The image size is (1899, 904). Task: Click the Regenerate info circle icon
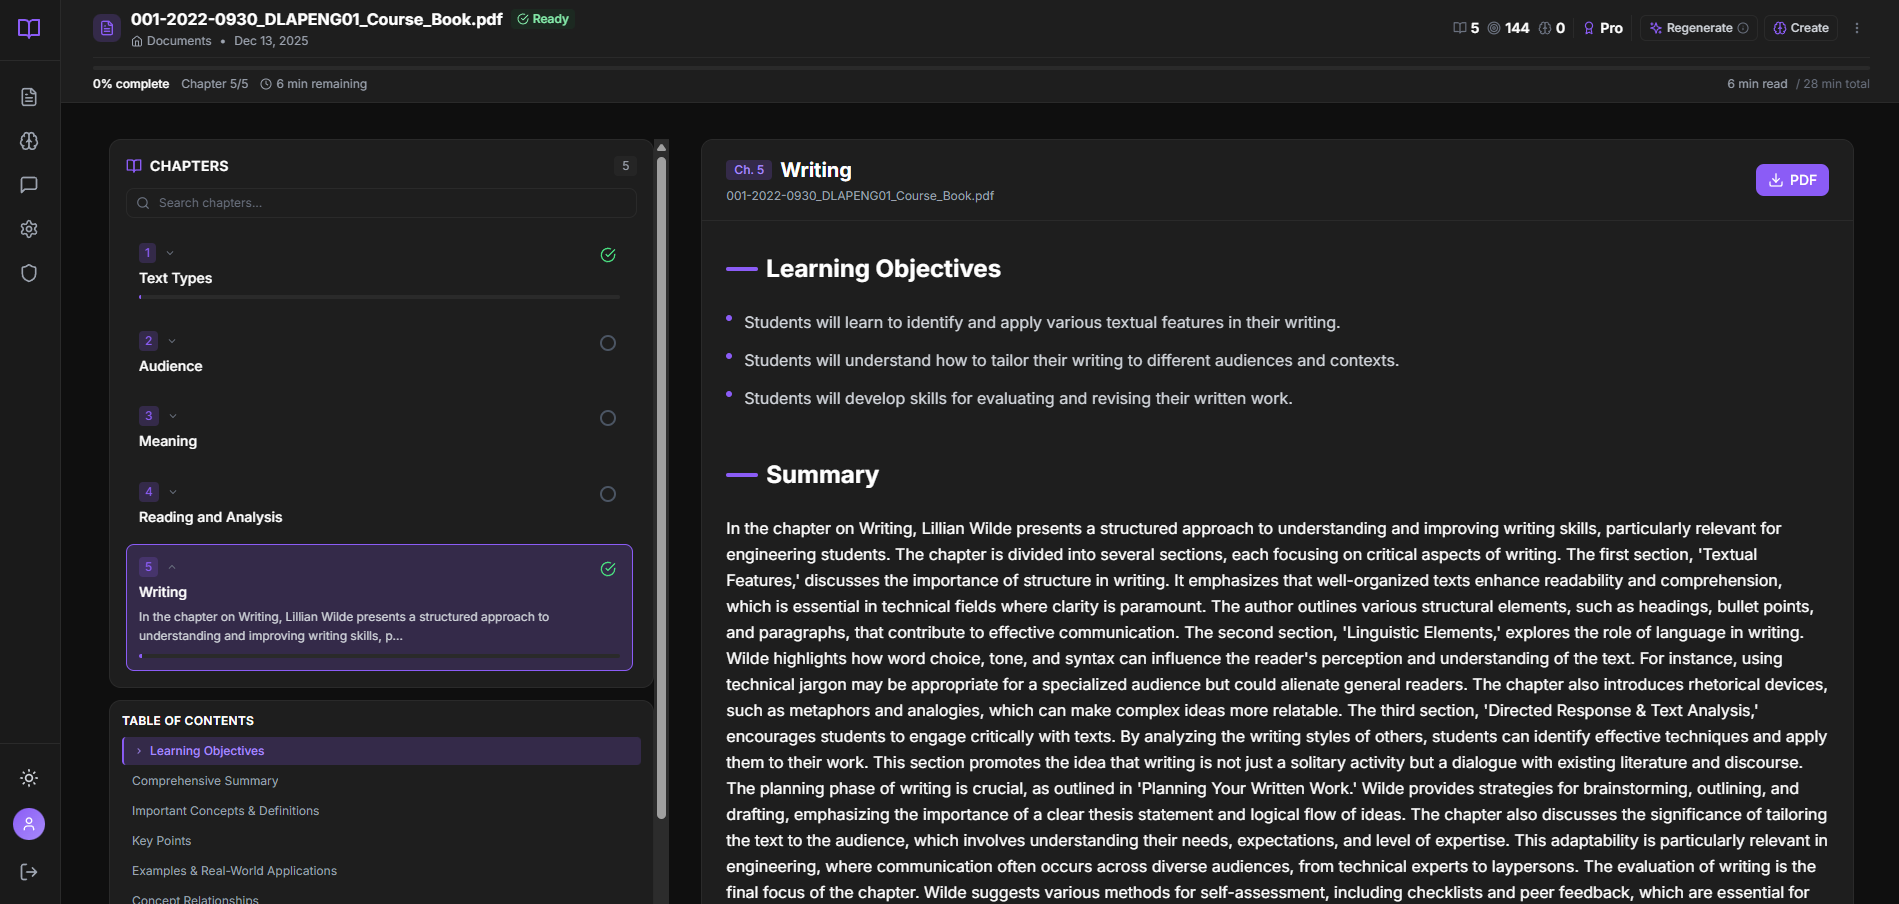[x=1743, y=28]
